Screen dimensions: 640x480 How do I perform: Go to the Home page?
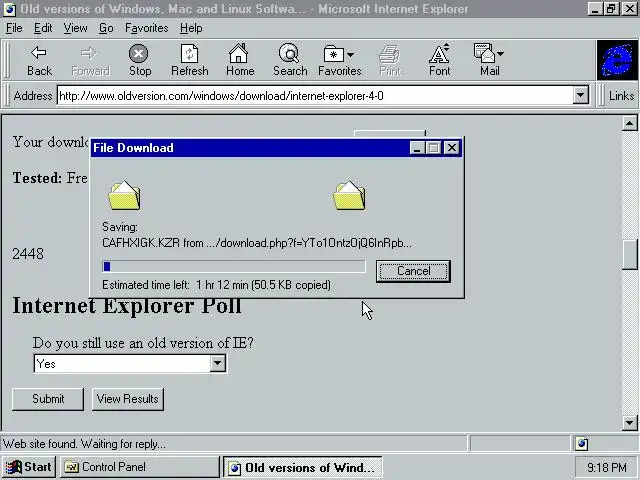(x=240, y=60)
